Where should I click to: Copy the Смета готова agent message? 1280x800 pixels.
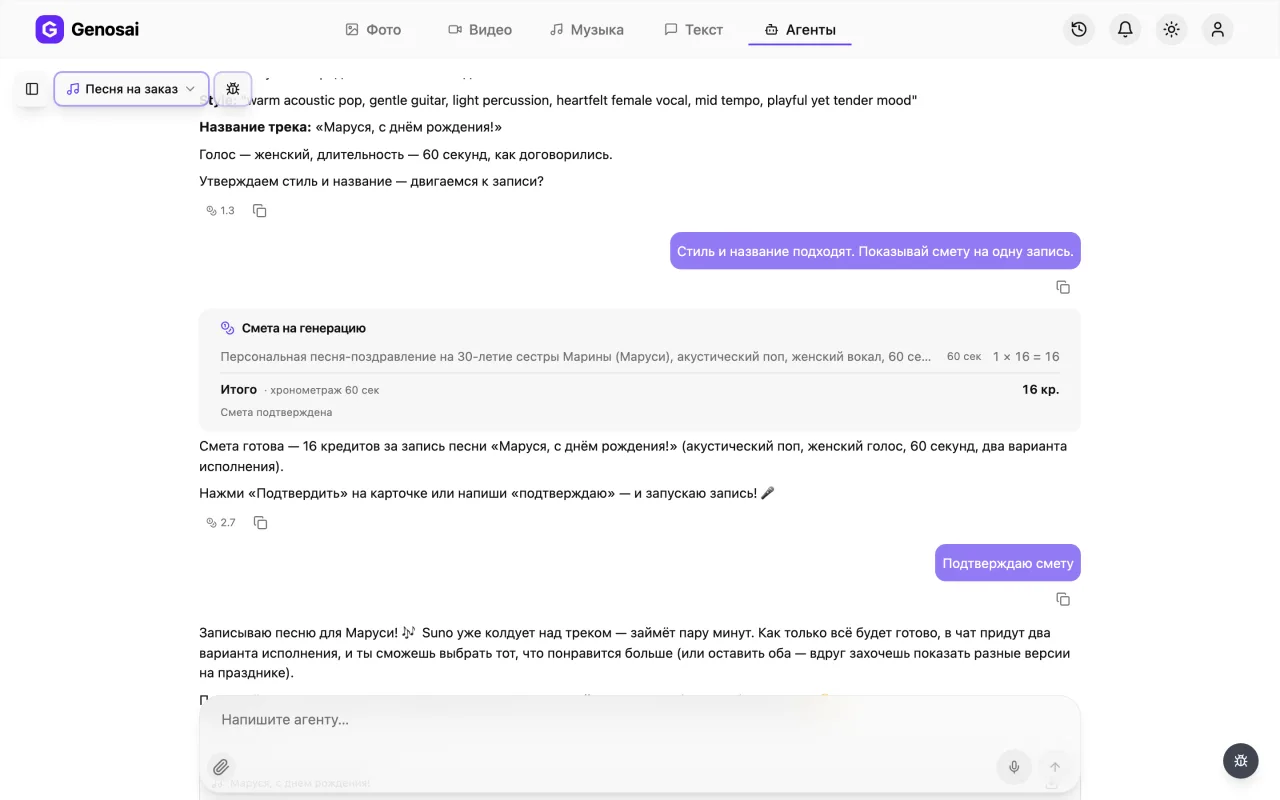(x=260, y=523)
